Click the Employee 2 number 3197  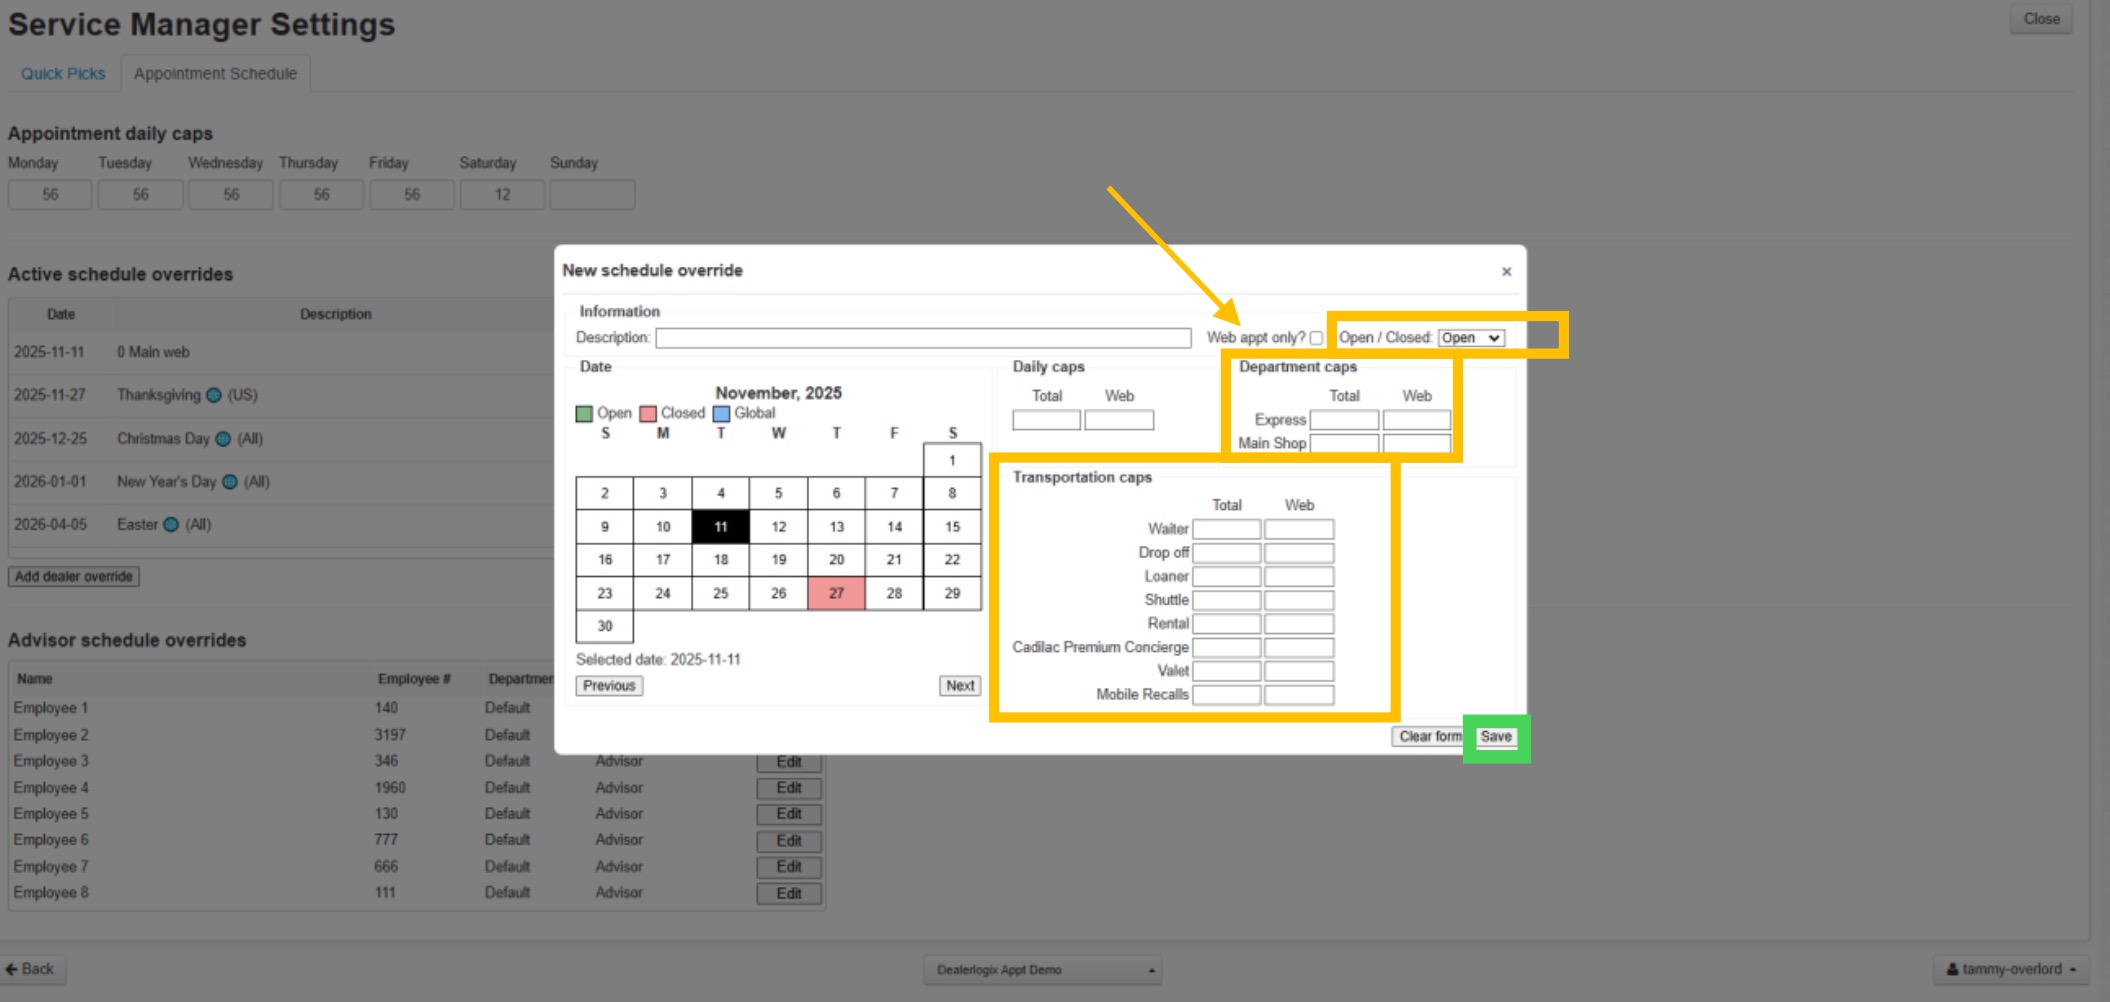(x=390, y=735)
